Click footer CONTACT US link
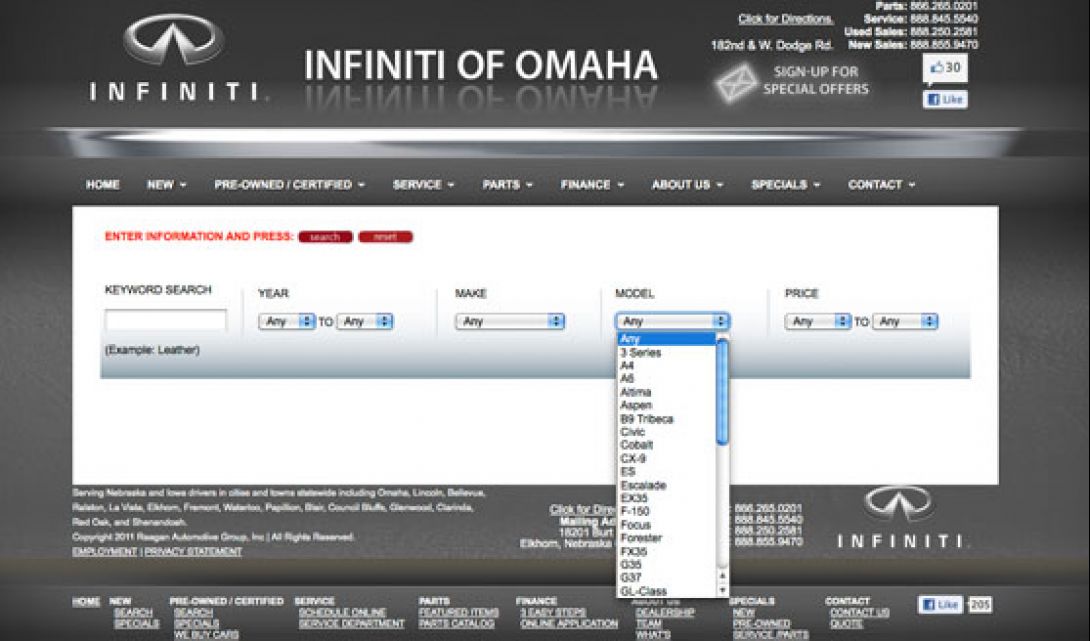 tap(860, 612)
